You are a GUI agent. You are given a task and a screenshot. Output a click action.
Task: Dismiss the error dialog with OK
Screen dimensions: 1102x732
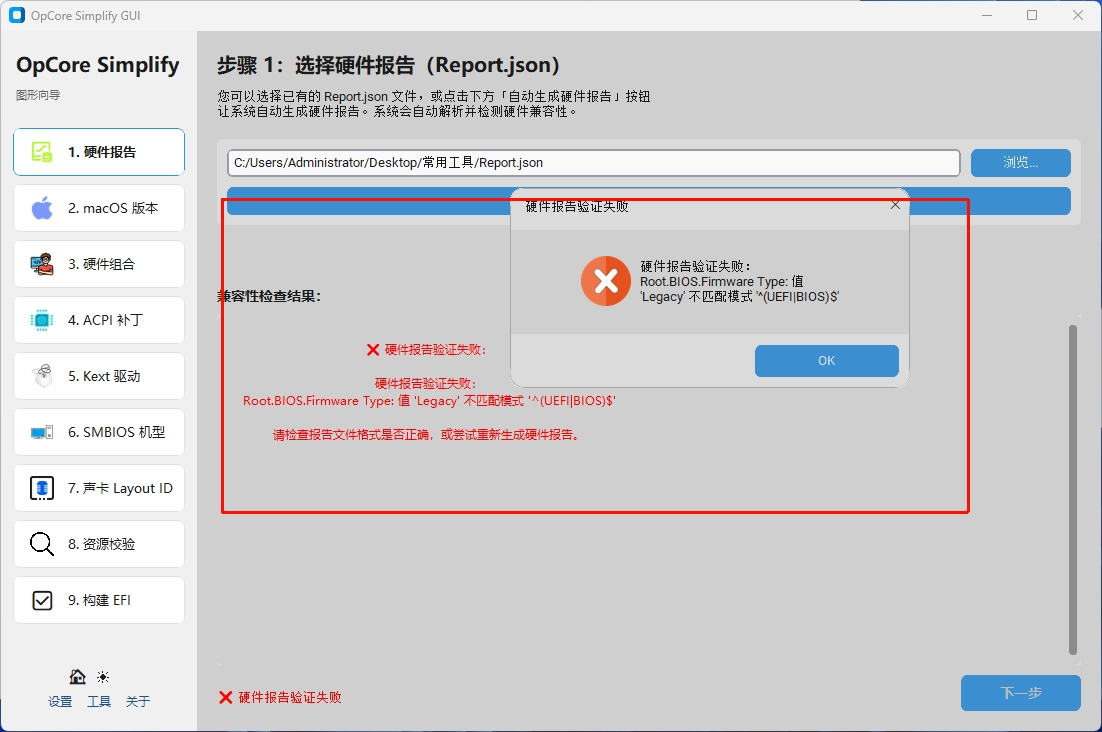[826, 361]
